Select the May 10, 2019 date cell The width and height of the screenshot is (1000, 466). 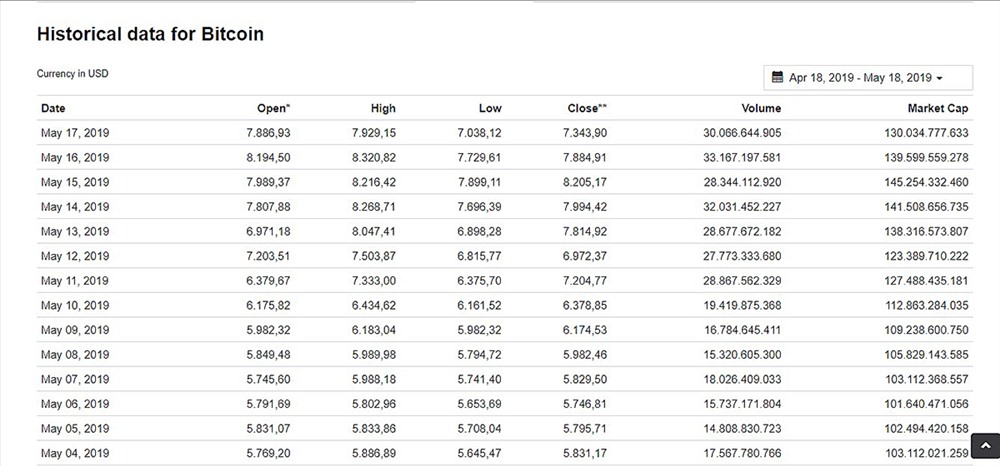[x=75, y=305]
